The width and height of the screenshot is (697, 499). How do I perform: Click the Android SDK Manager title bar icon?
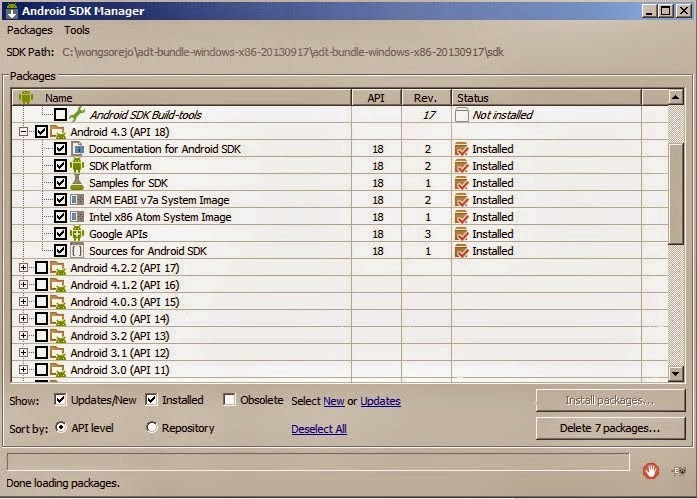[x=12, y=11]
